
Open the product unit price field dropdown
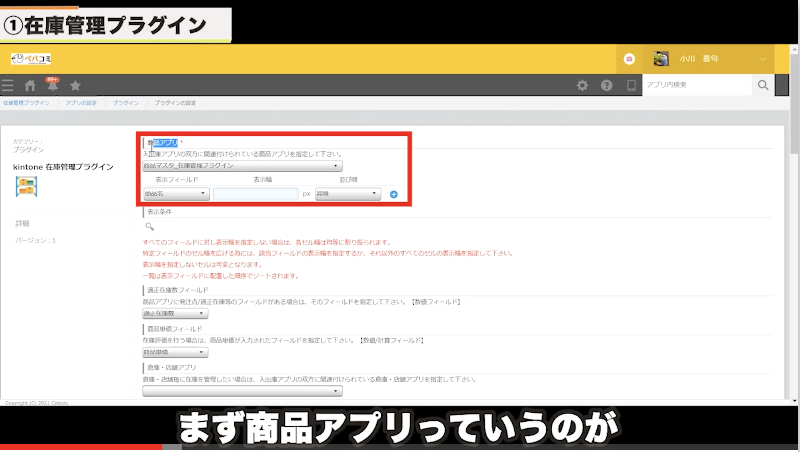pyautogui.click(x=173, y=353)
